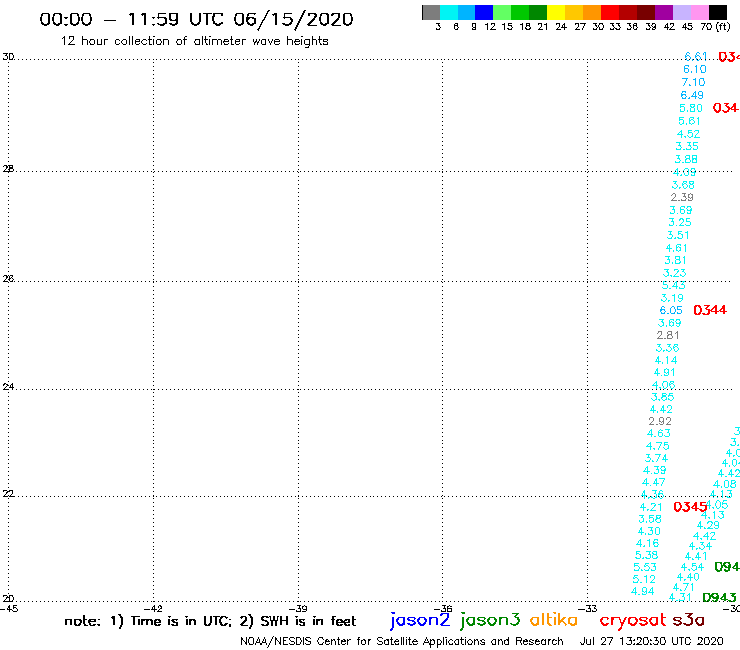Viewport: 740px width, 650px height.
Task: Click the orange swatch in the color scale
Action: [x=592, y=12]
